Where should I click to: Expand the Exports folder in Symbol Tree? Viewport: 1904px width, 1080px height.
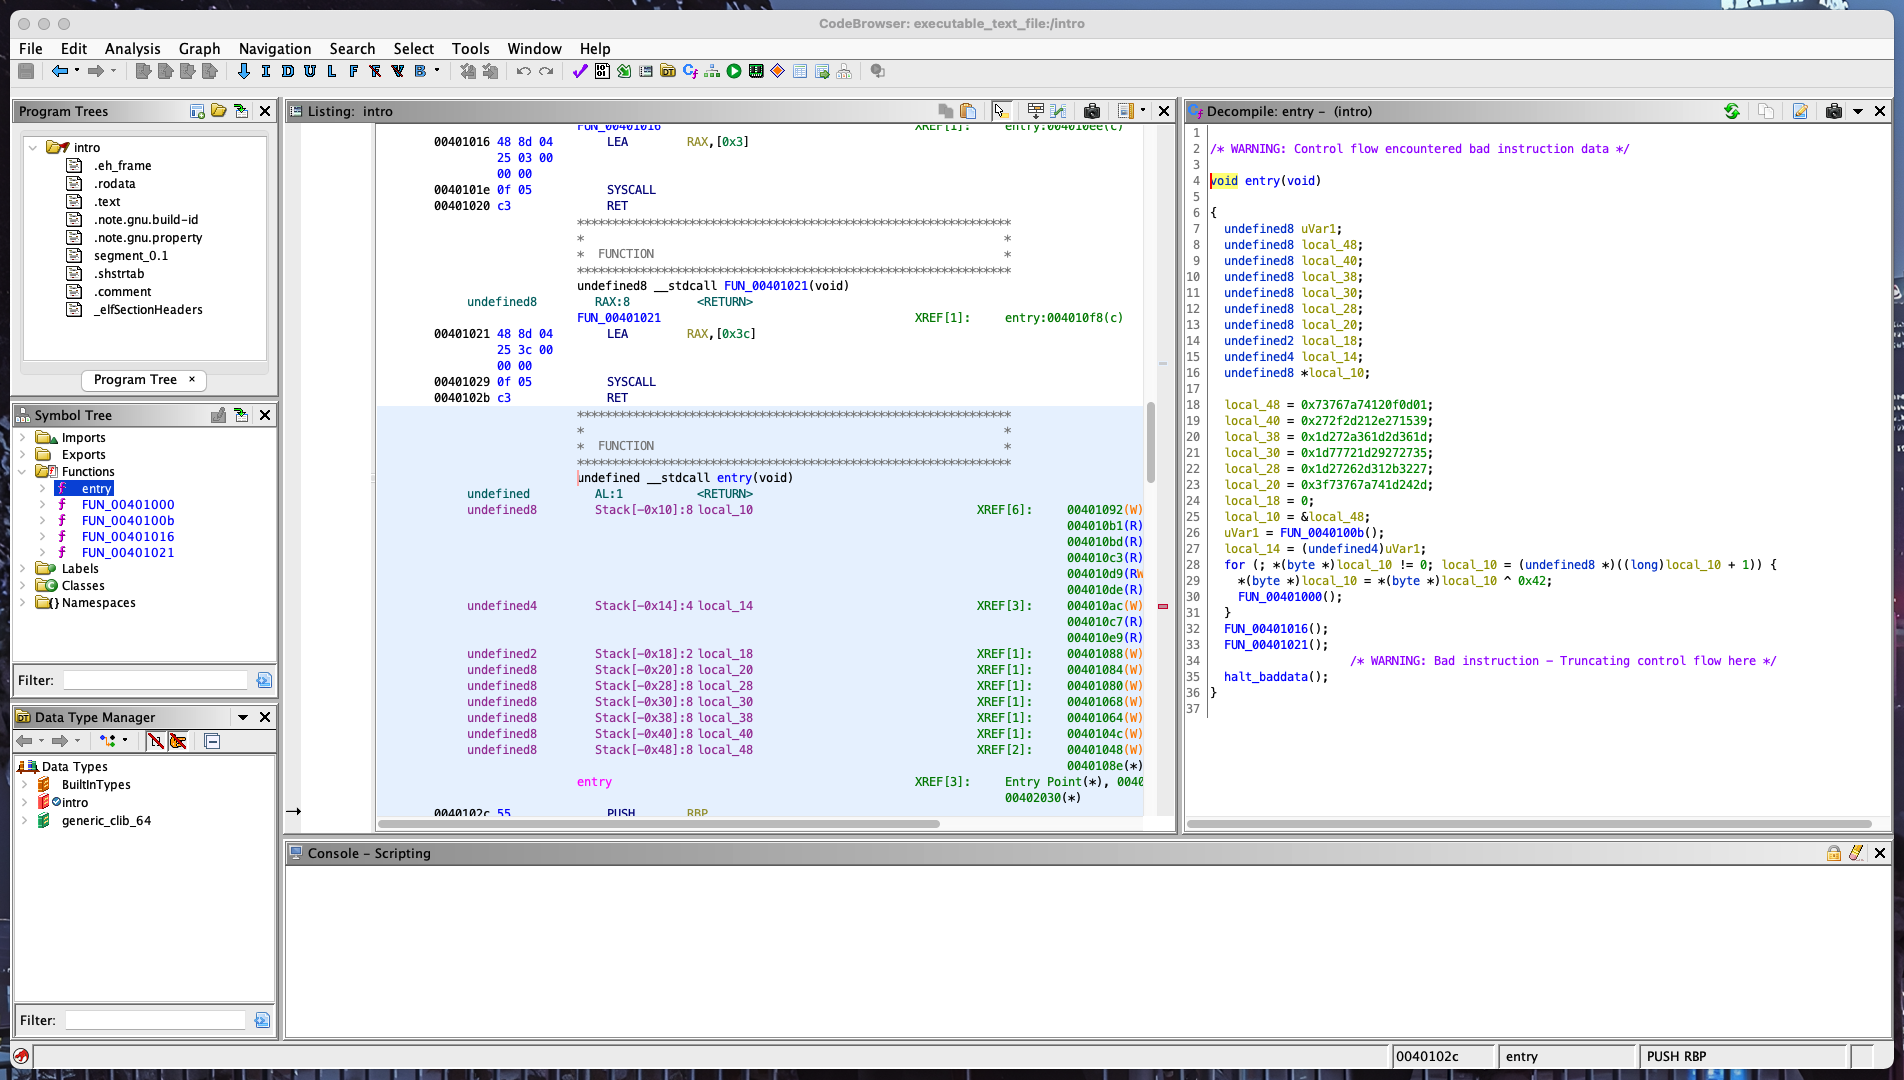click(22, 454)
